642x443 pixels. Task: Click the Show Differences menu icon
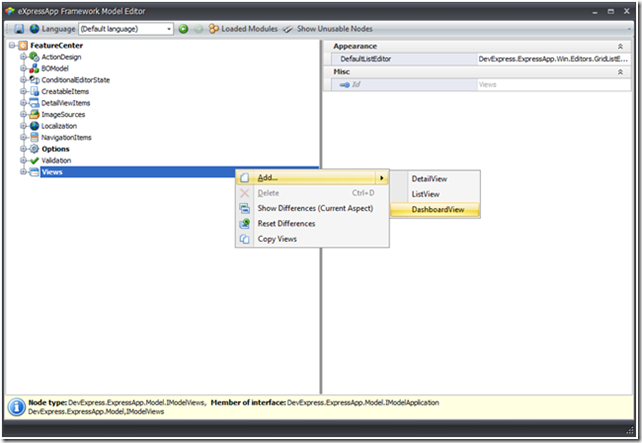244,208
